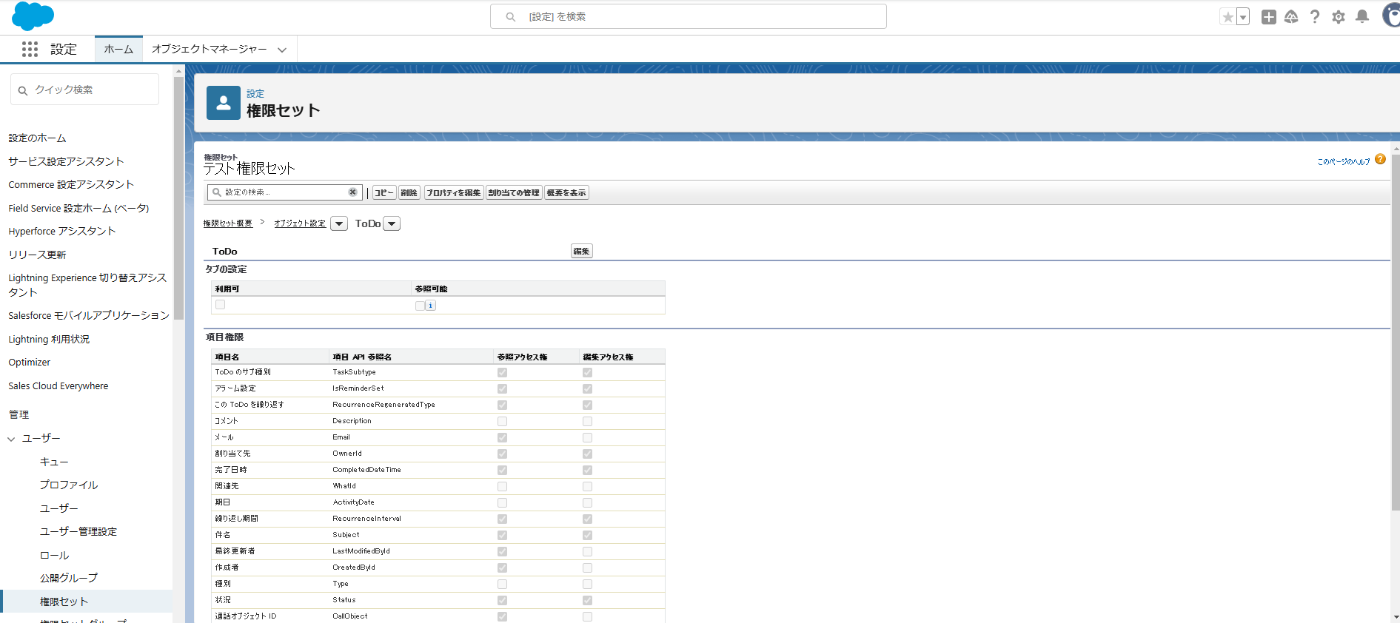Toggle read access for Description field
Image resolution: width=1400 pixels, height=623 pixels.
pyautogui.click(x=502, y=421)
